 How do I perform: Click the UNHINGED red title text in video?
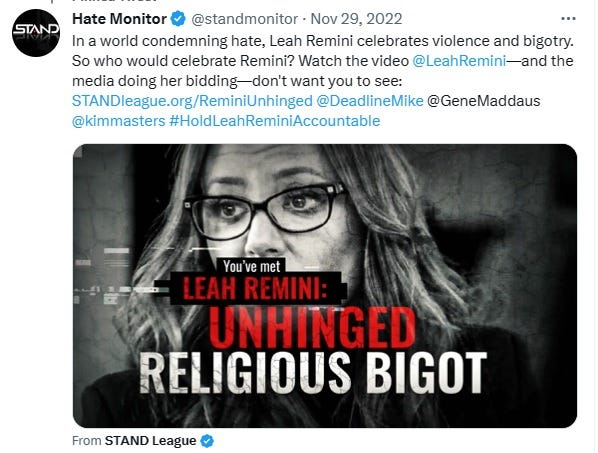pos(312,327)
